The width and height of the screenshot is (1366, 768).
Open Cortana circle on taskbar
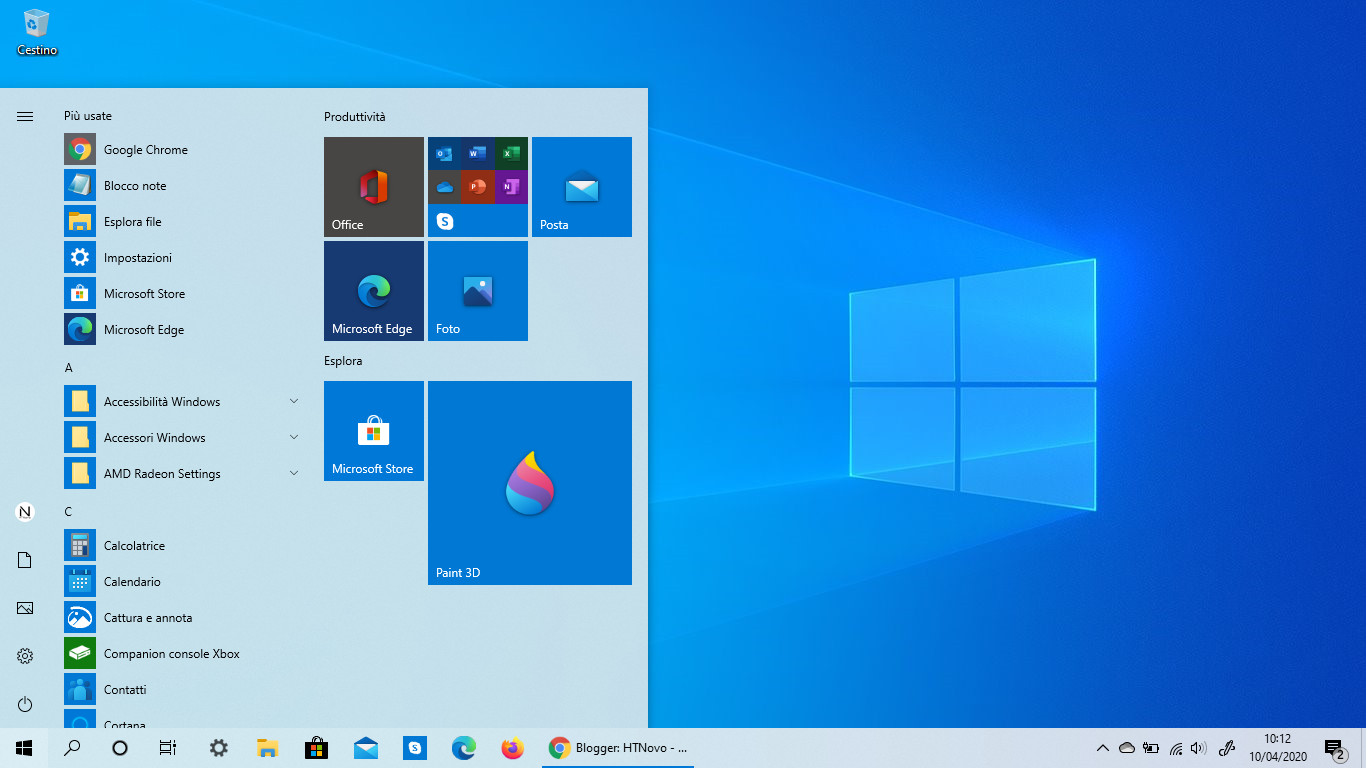pos(120,748)
